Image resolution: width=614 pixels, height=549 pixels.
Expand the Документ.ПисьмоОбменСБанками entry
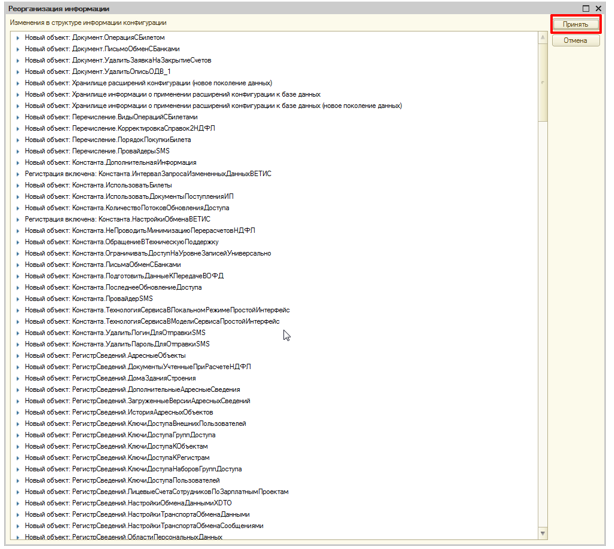pos(19,48)
